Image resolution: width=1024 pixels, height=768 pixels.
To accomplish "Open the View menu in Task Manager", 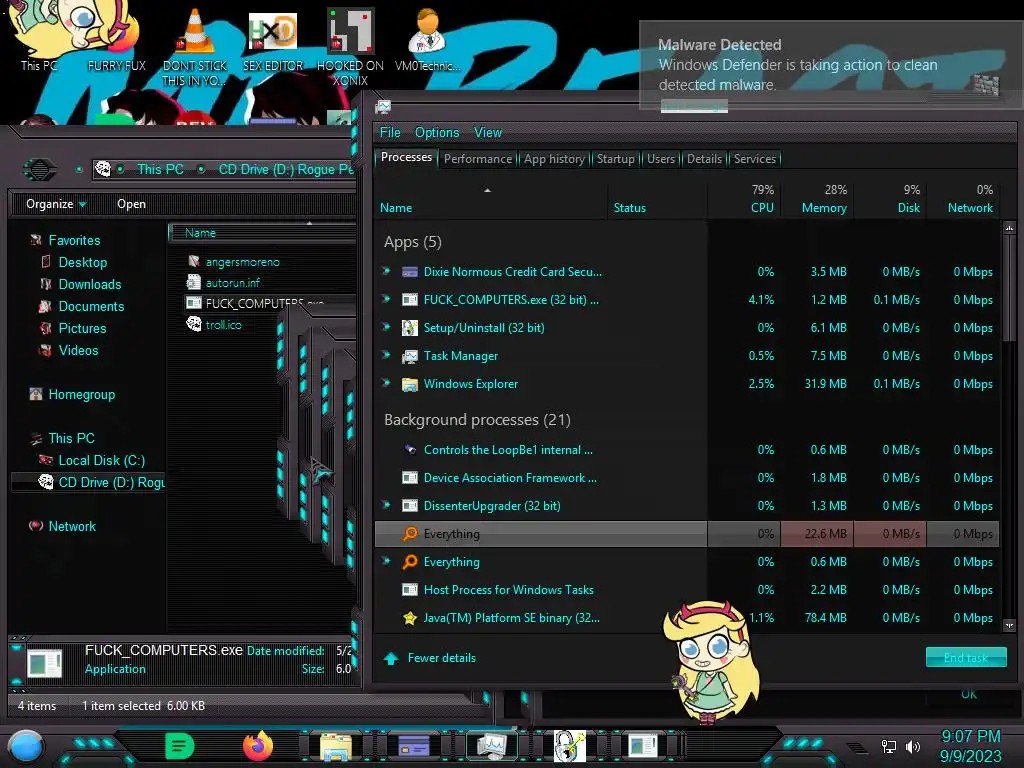I will (x=488, y=133).
